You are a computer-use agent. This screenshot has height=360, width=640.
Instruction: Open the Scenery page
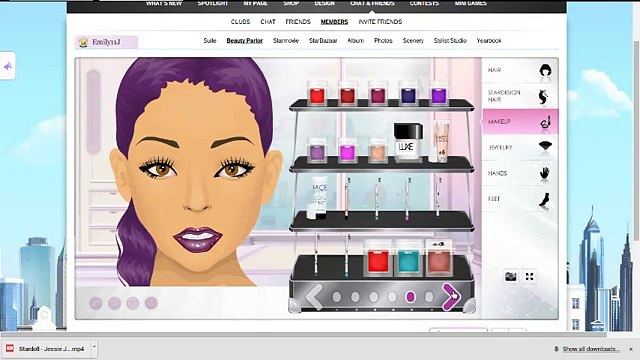pos(413,41)
